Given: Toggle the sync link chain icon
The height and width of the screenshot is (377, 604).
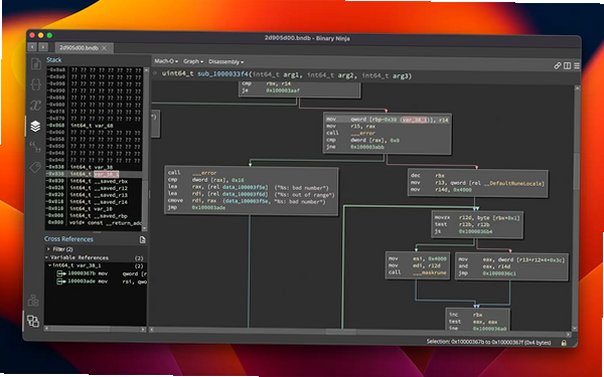Looking at the screenshot, I should tap(557, 66).
